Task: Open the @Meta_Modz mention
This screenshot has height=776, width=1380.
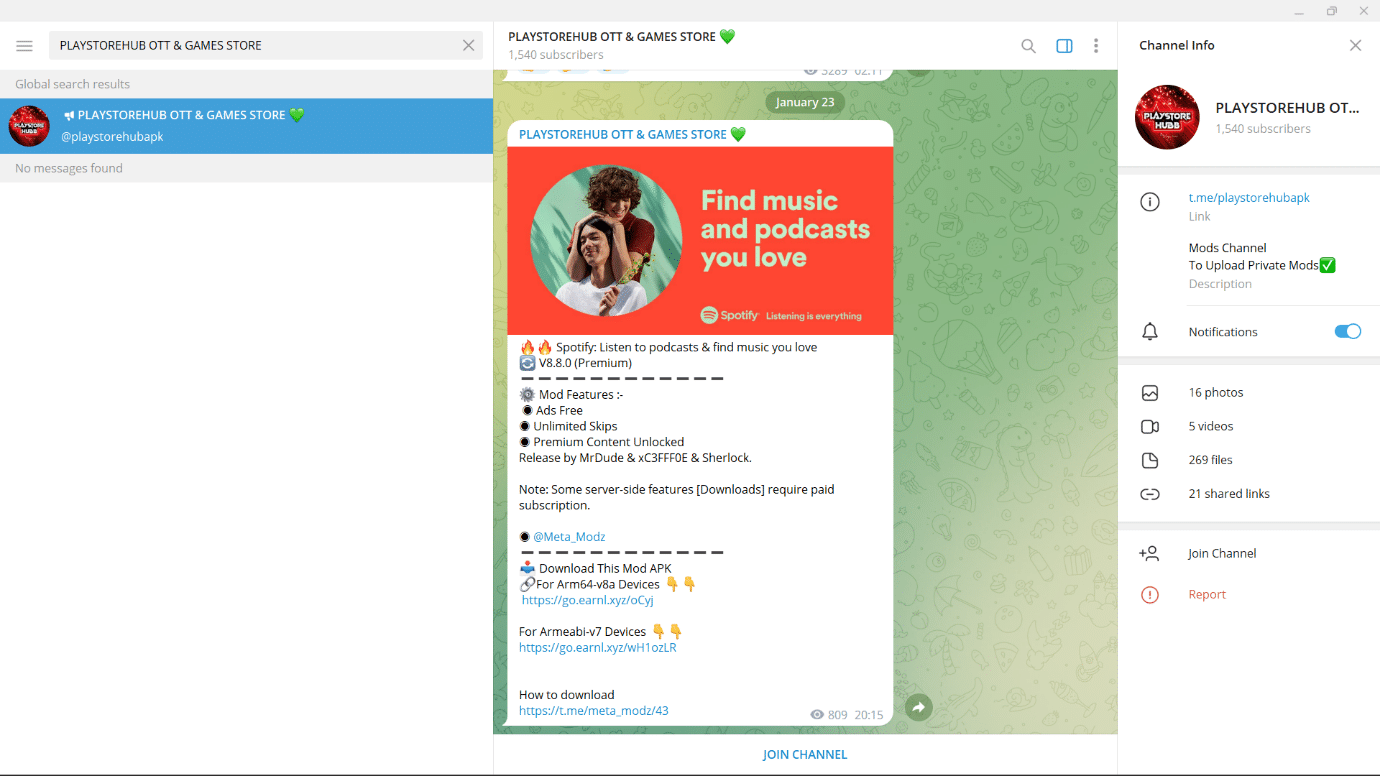Action: pyautogui.click(x=569, y=537)
